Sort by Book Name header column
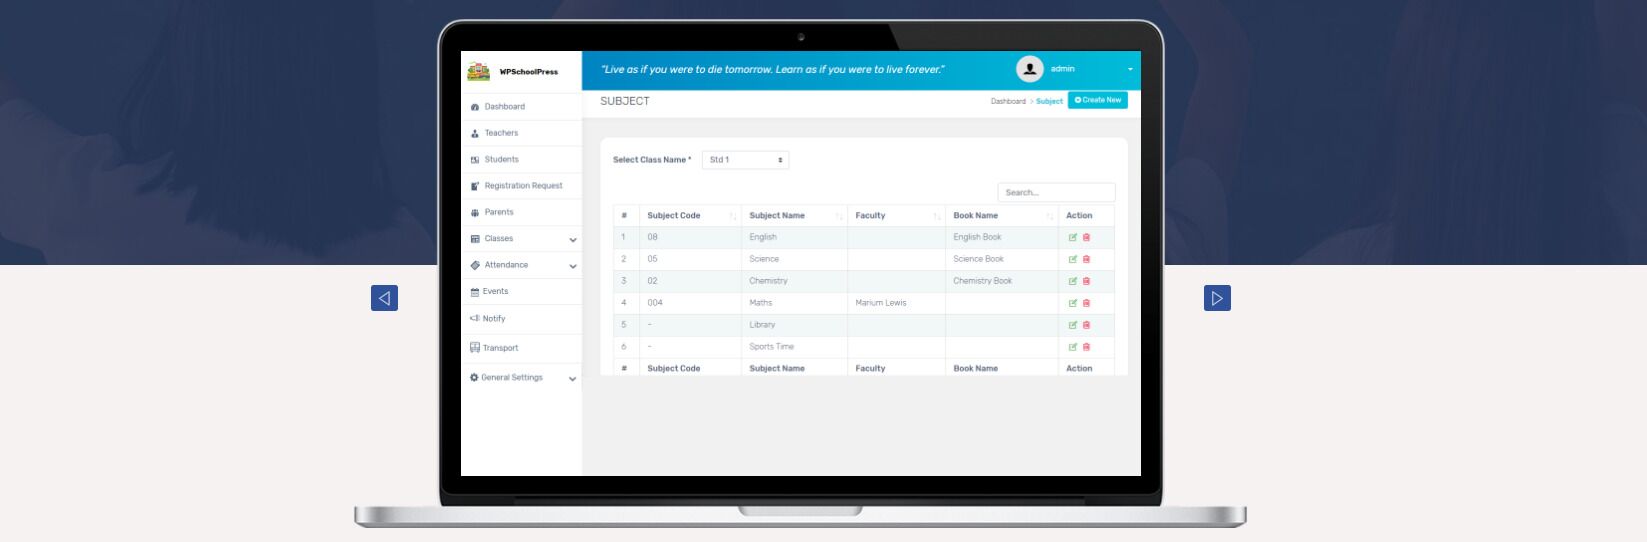The image size is (1647, 542). [1001, 216]
